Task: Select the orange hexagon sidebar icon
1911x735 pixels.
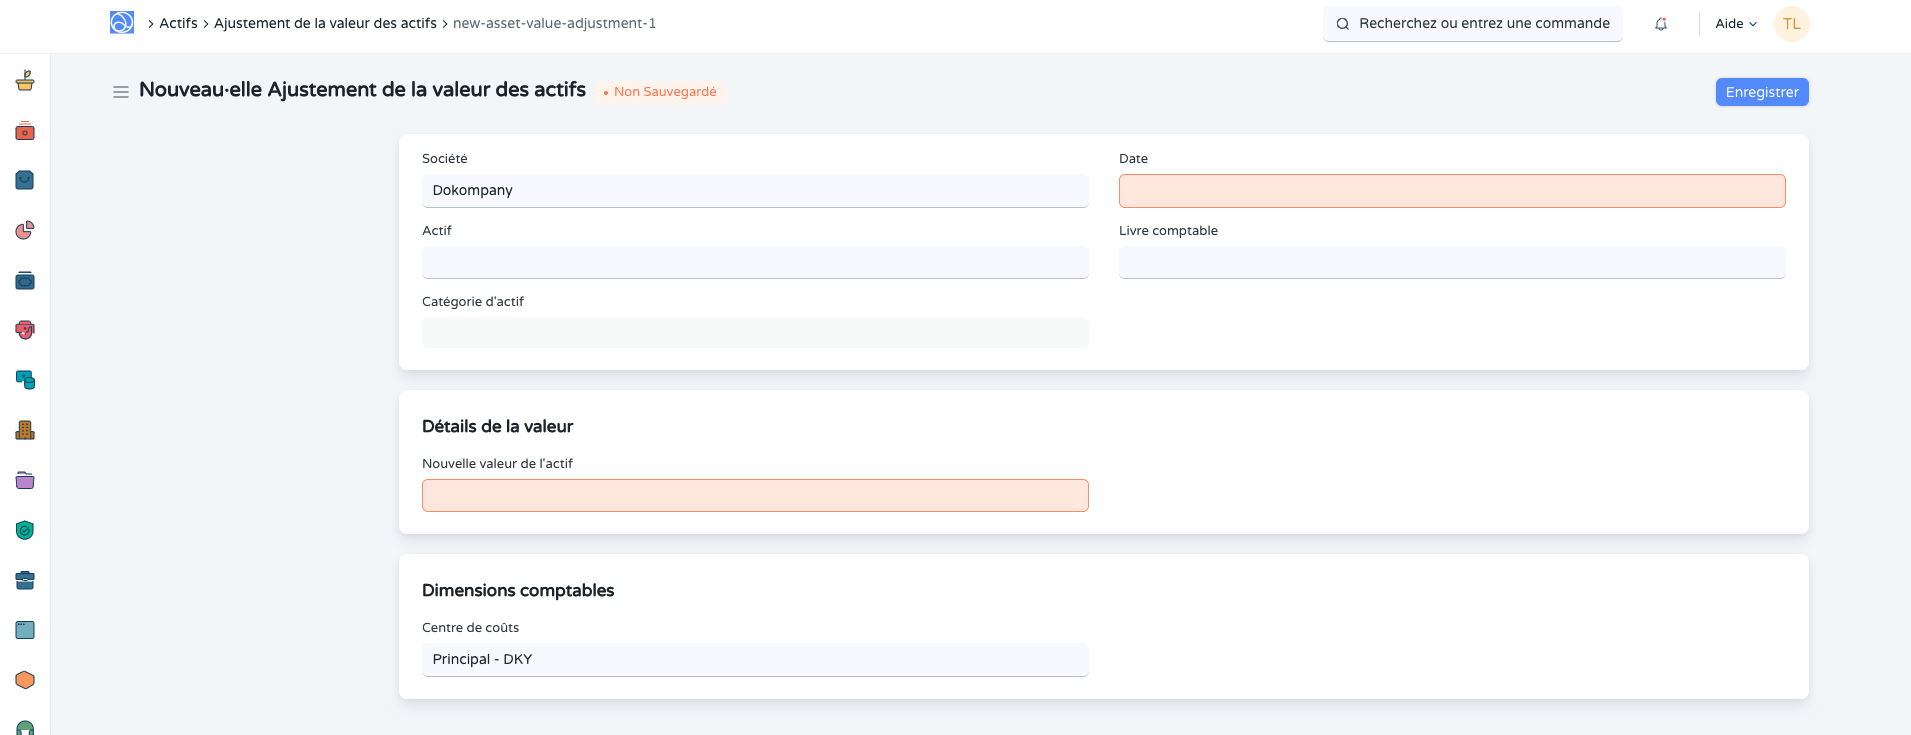Action: tap(25, 680)
